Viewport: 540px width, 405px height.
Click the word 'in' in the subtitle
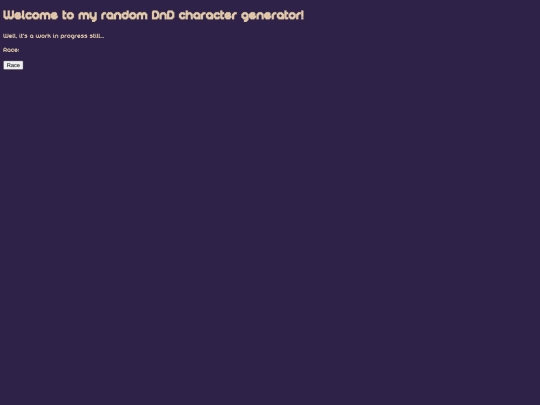pos(55,36)
